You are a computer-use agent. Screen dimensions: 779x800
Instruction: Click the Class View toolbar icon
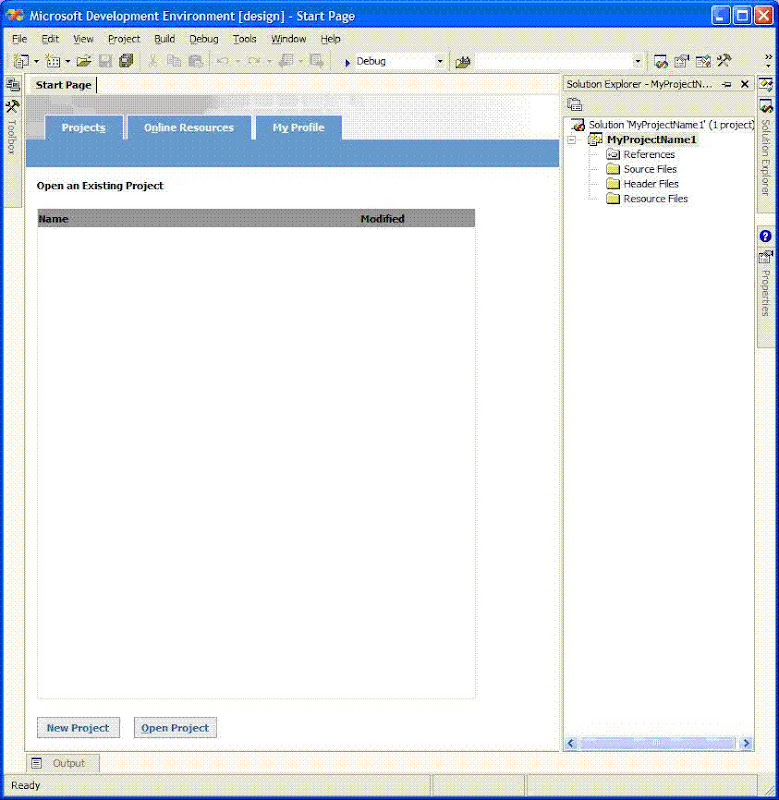(x=703, y=61)
